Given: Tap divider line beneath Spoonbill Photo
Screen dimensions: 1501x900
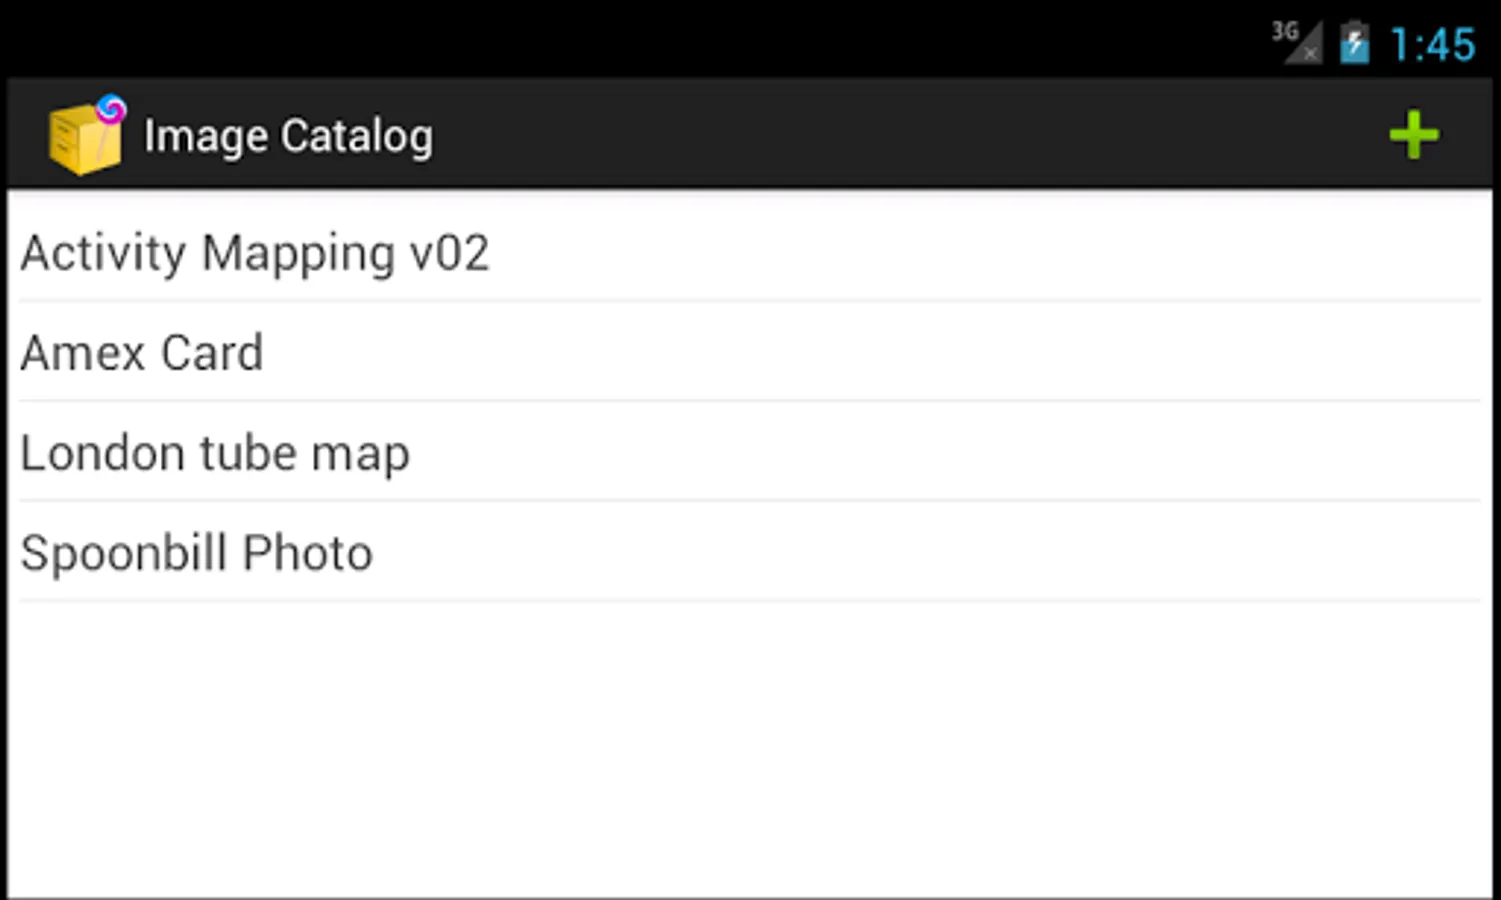Looking at the screenshot, I should pyautogui.click(x=750, y=601).
